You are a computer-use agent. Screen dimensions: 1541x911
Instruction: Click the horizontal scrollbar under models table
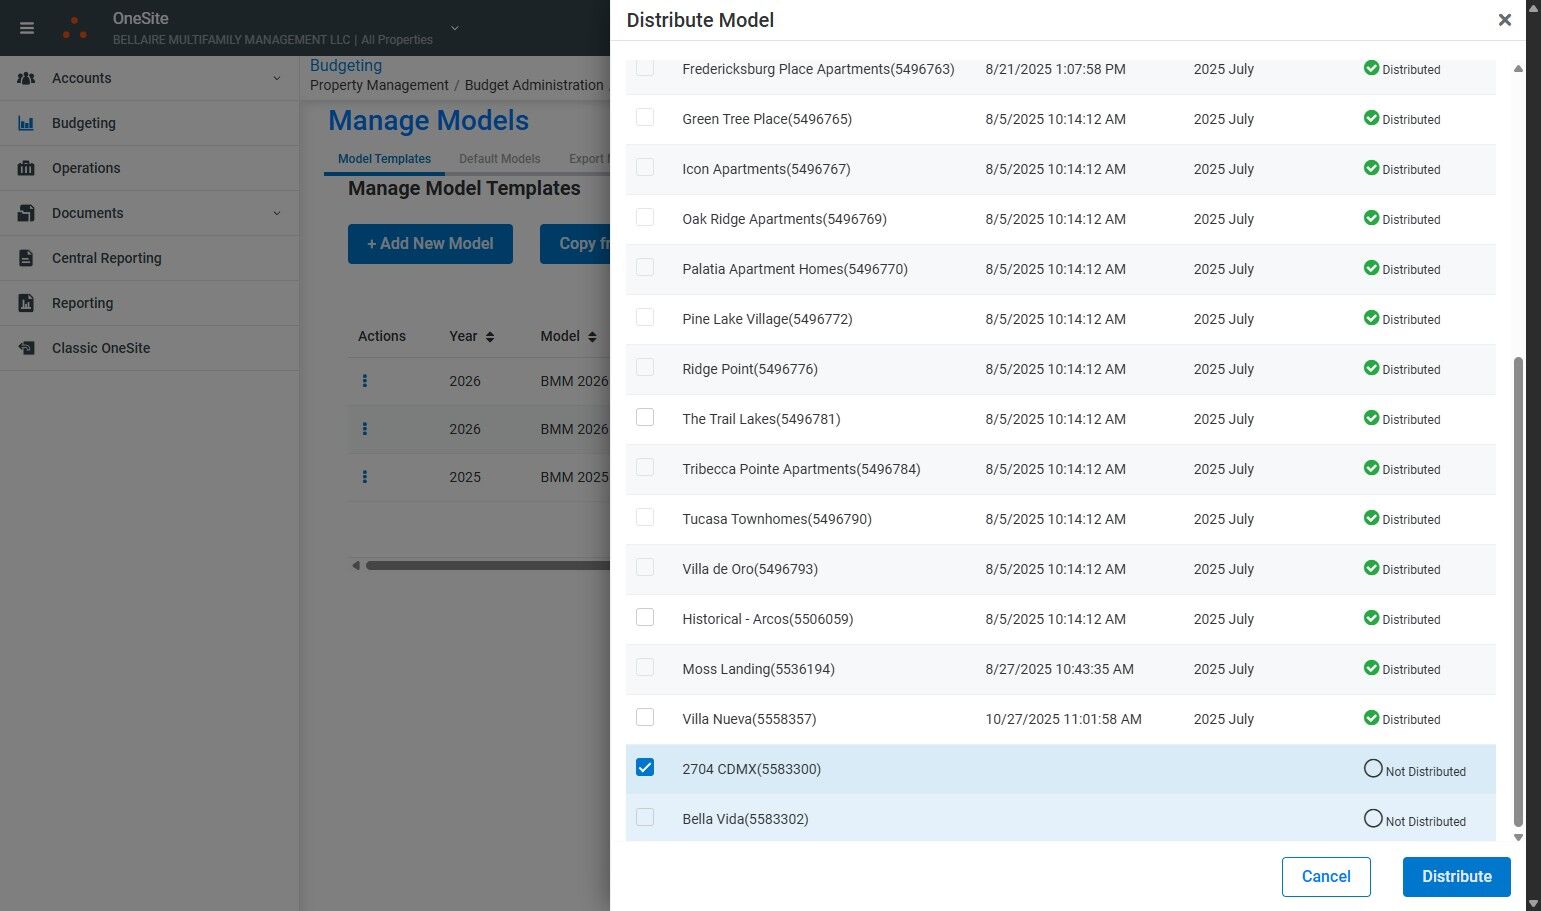point(488,565)
